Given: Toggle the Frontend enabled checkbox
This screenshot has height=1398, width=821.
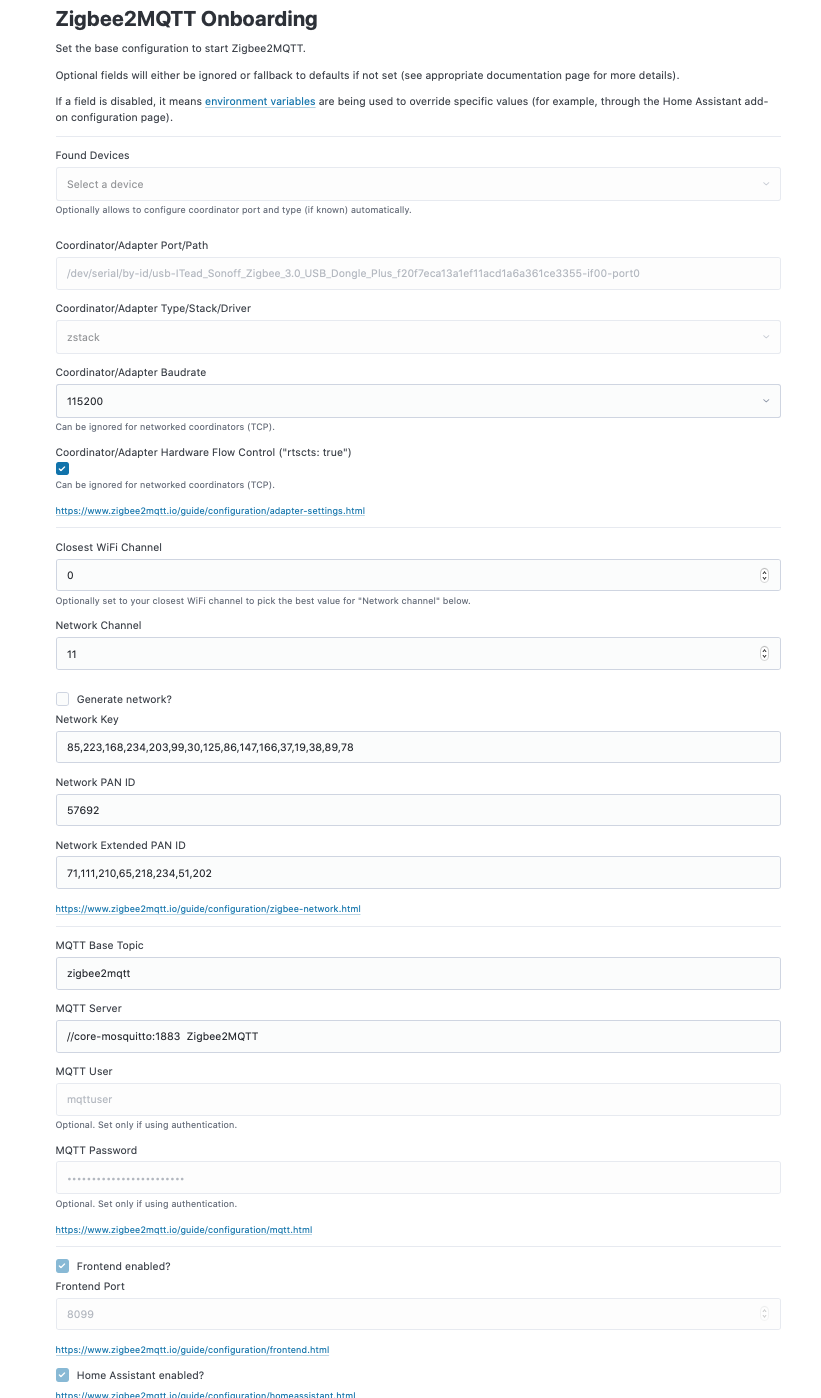Looking at the screenshot, I should tap(63, 1266).
